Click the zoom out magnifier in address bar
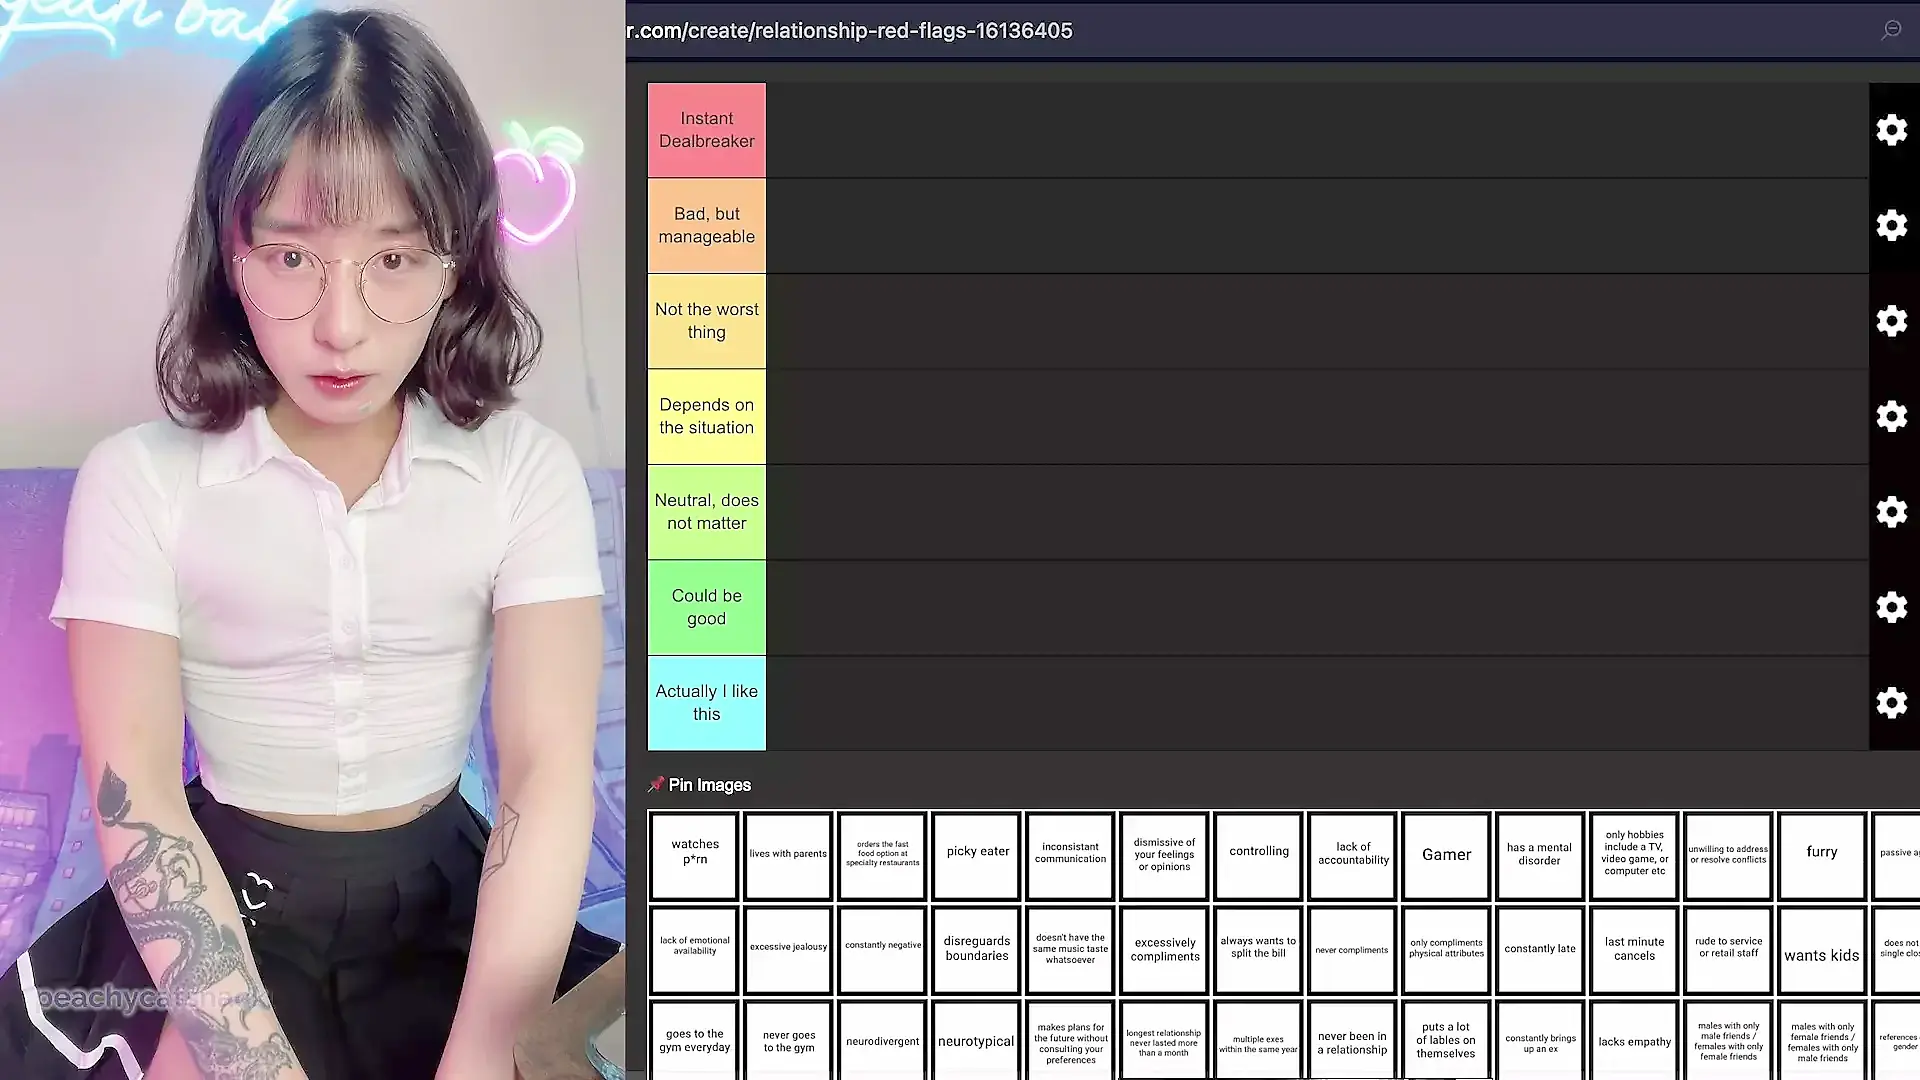 coord(1891,30)
